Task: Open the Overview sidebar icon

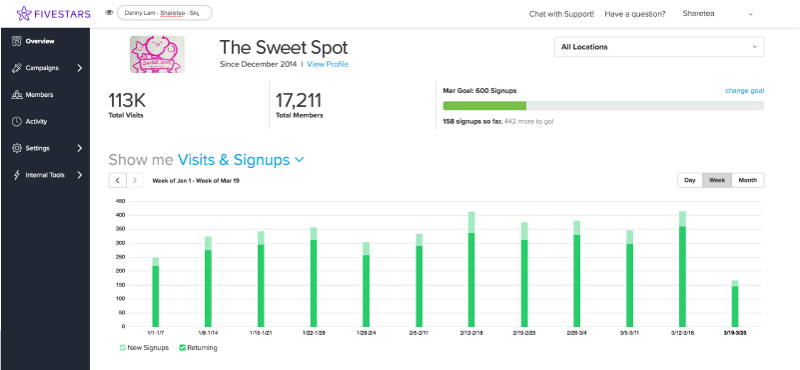Action: tap(17, 41)
